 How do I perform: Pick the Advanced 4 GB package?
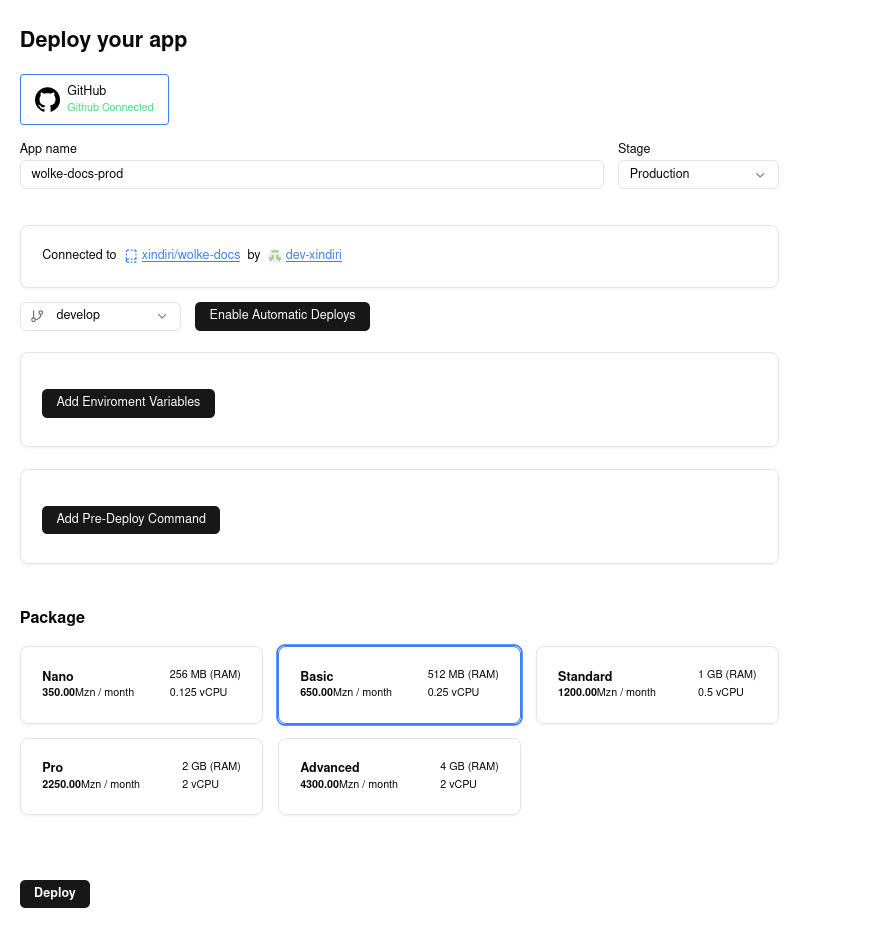point(399,776)
